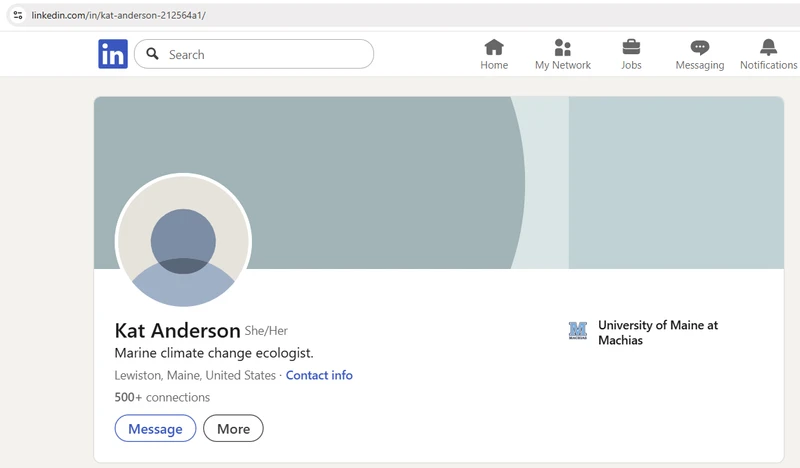800x468 pixels.
Task: Open Kat Anderson's profile picture
Action: click(183, 240)
